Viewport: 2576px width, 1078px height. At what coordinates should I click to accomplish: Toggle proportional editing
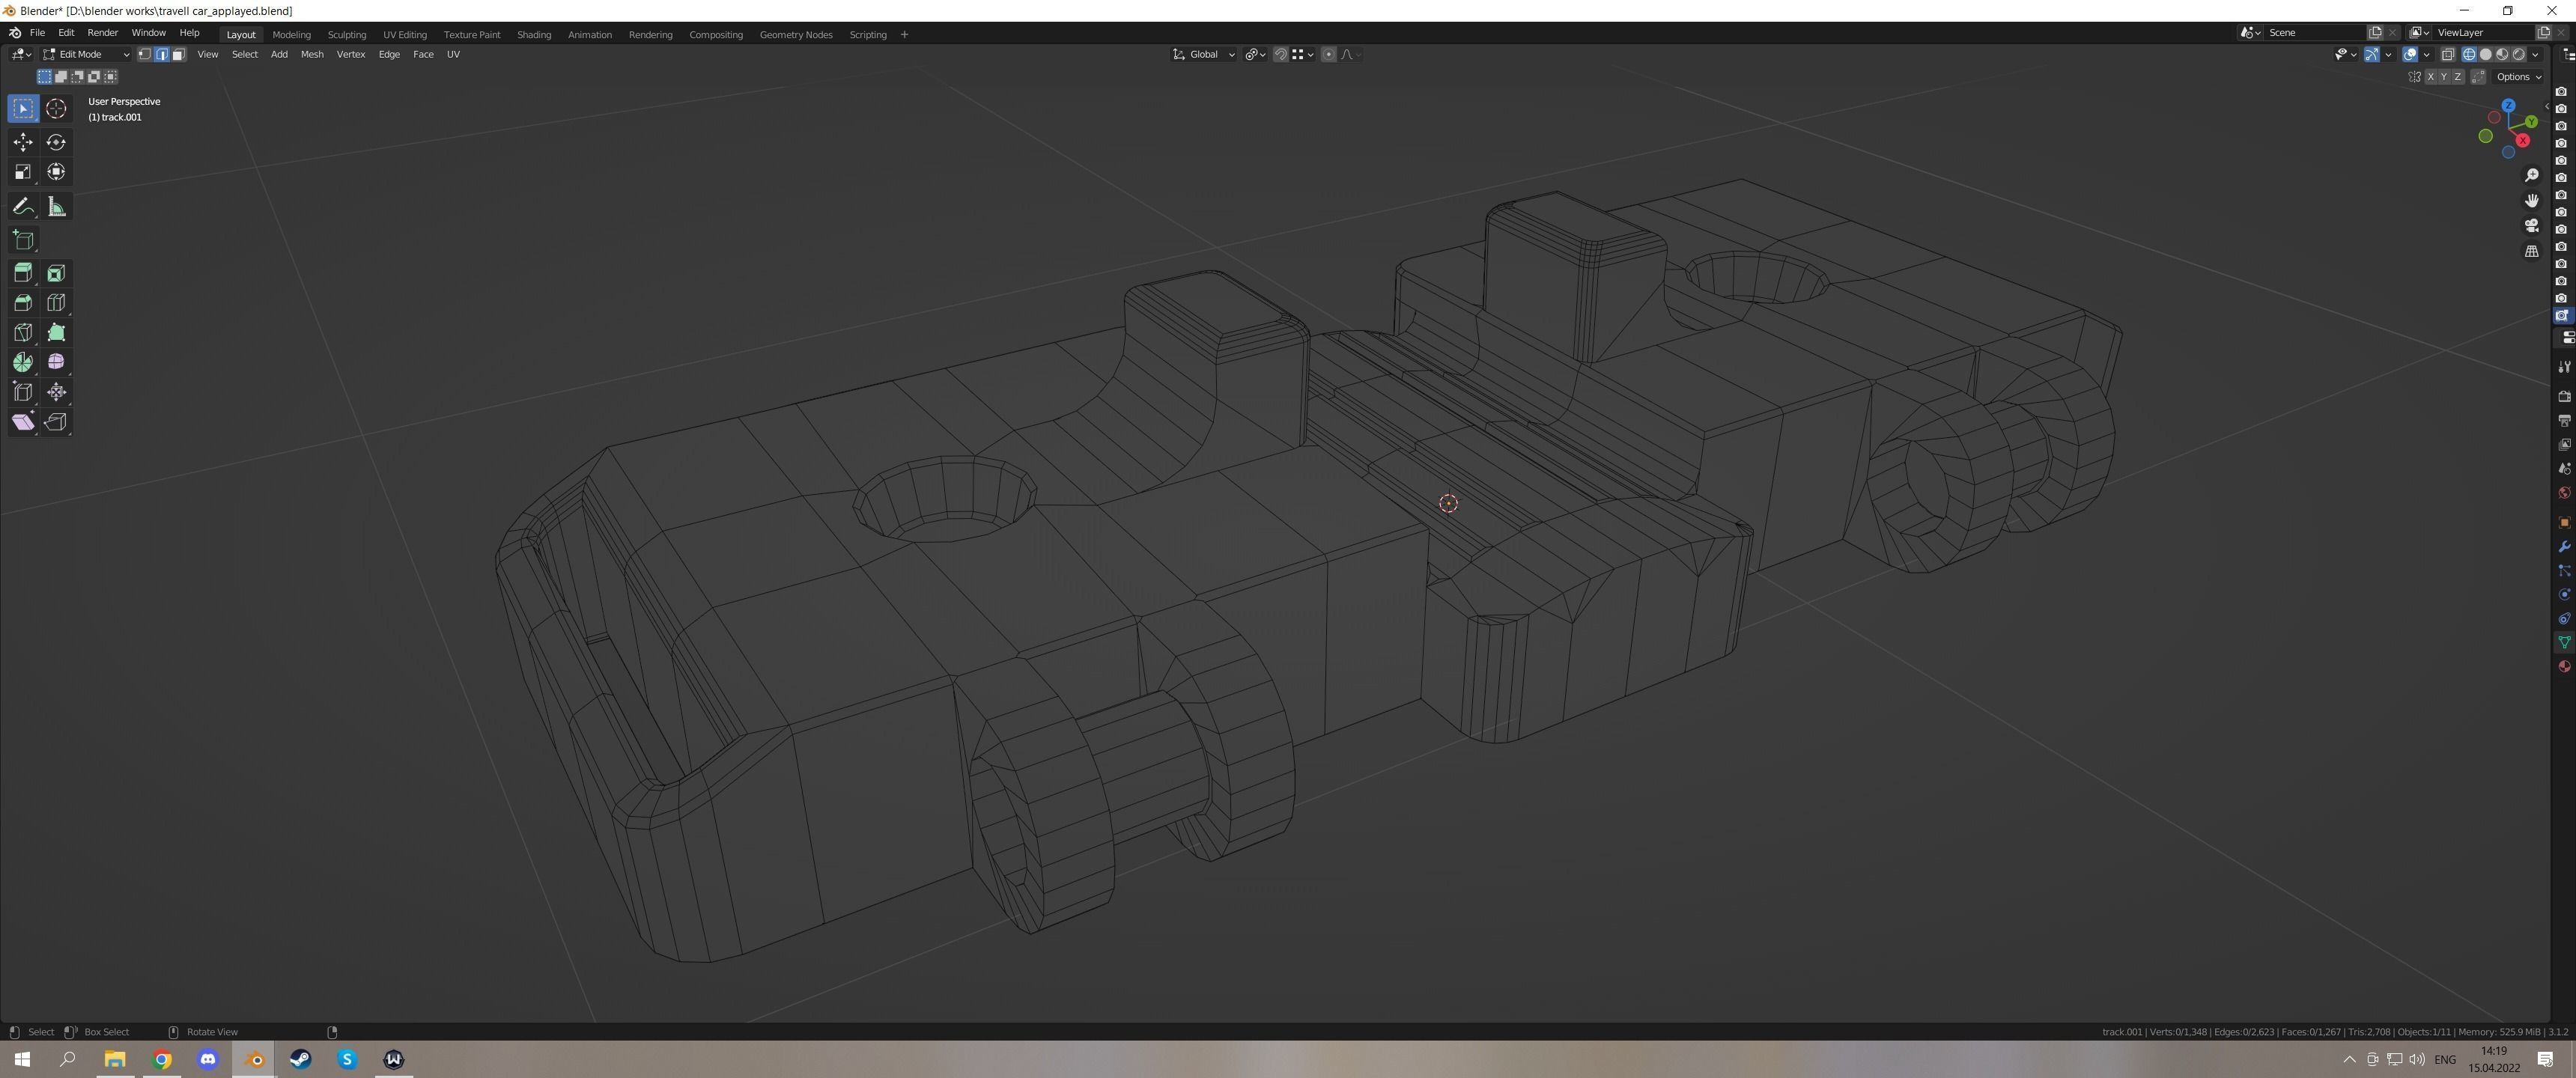(1328, 54)
